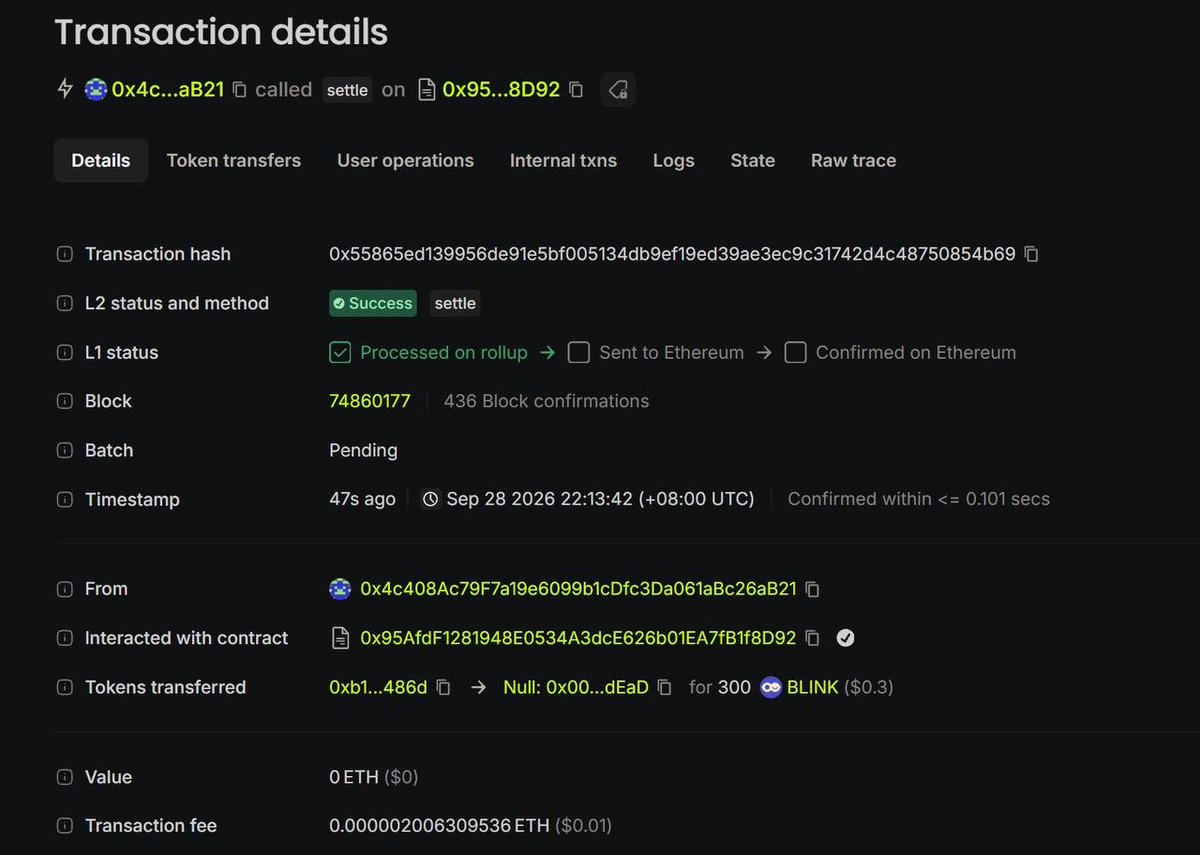Show info for Value field

[65, 777]
